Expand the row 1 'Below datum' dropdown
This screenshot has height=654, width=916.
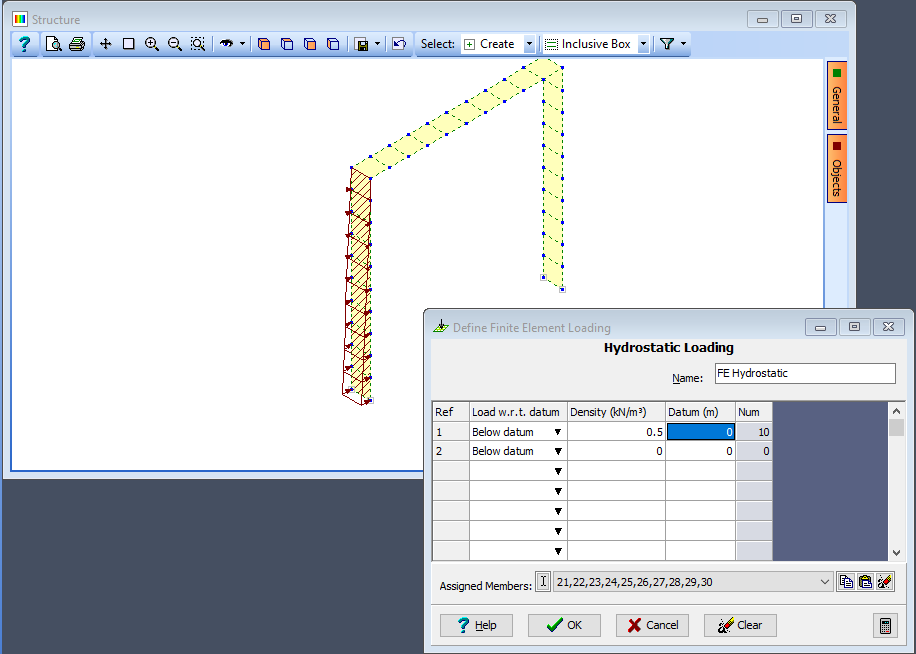558,432
